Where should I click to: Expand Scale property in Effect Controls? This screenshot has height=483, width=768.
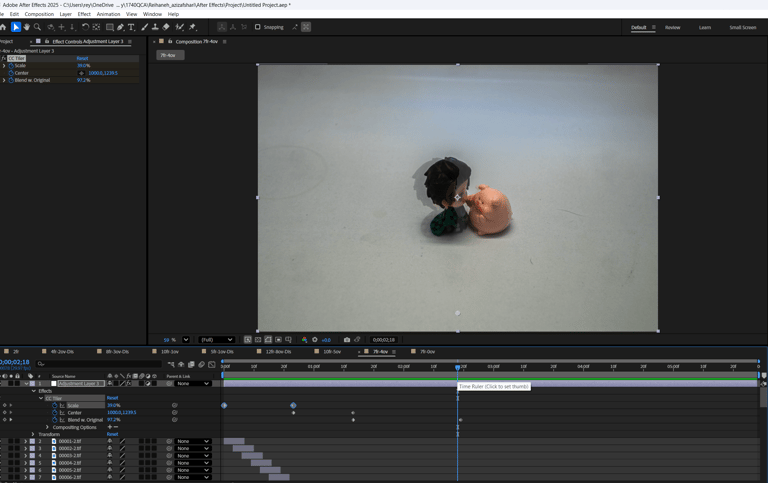4,66
